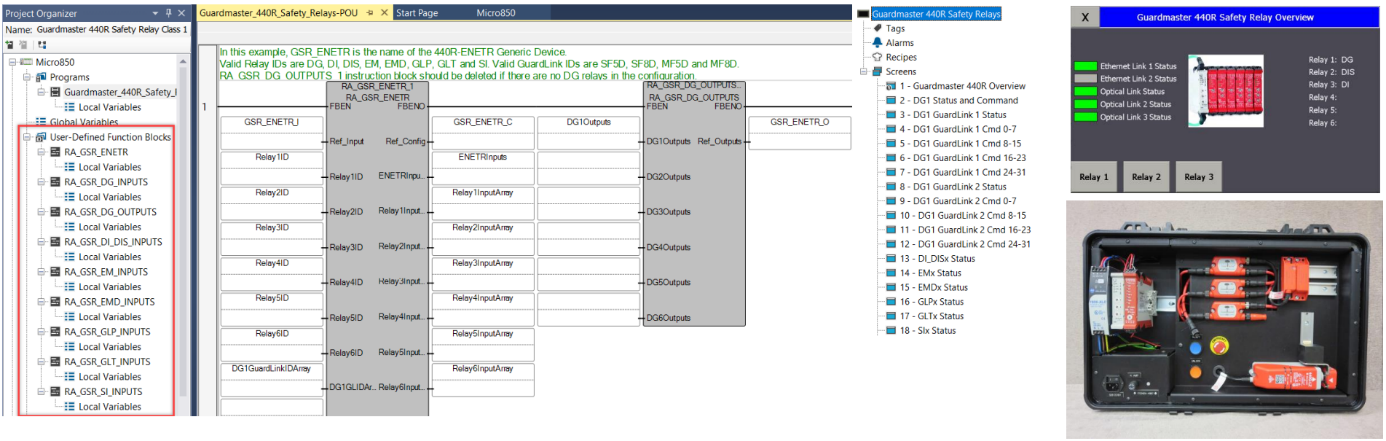Viewport: 1386px width, 441px height.
Task: Click the RA_GSR_ENETR function block icon
Action: pos(55,152)
